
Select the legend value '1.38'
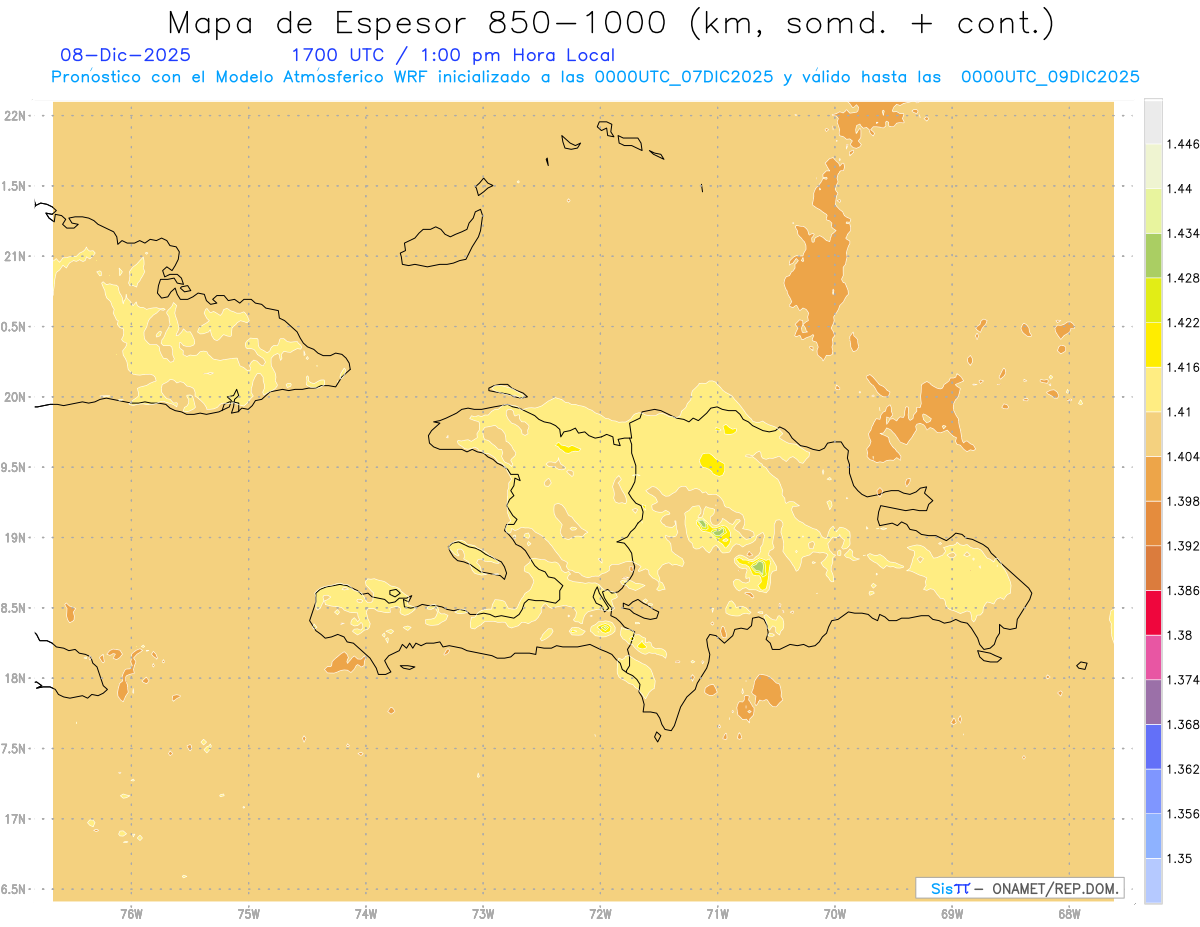pyautogui.click(x=1179, y=635)
